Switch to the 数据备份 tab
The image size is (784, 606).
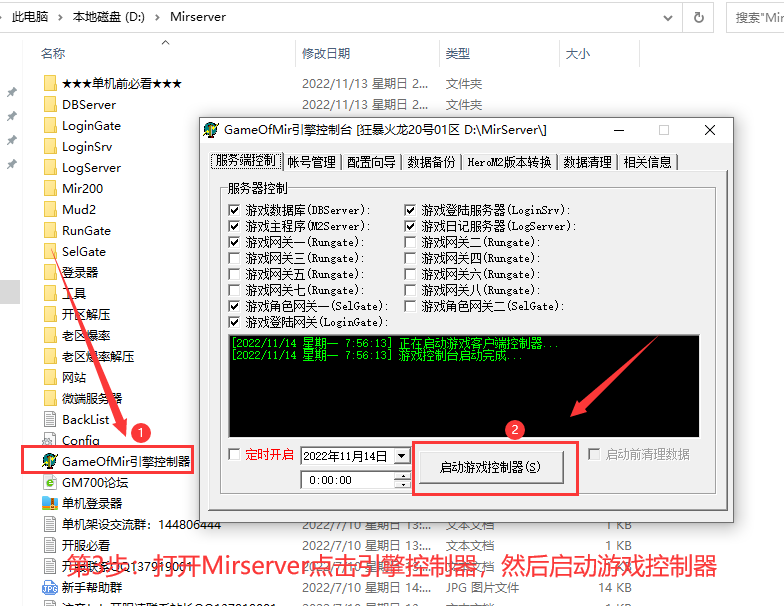tap(431, 162)
